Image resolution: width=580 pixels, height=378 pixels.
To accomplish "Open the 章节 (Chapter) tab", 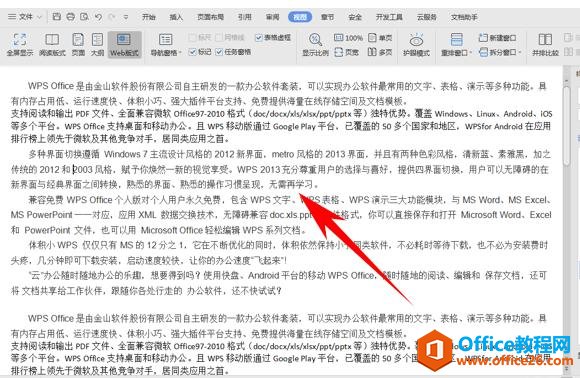I will coord(327,17).
